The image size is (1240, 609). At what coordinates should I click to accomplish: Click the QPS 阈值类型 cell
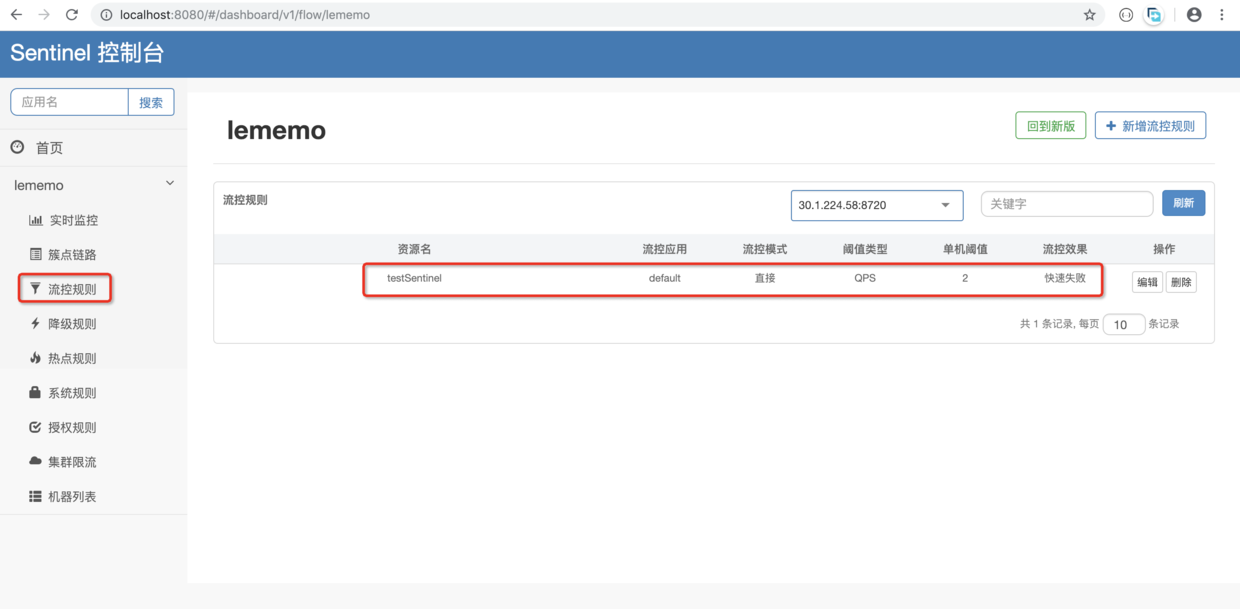pyautogui.click(x=865, y=278)
